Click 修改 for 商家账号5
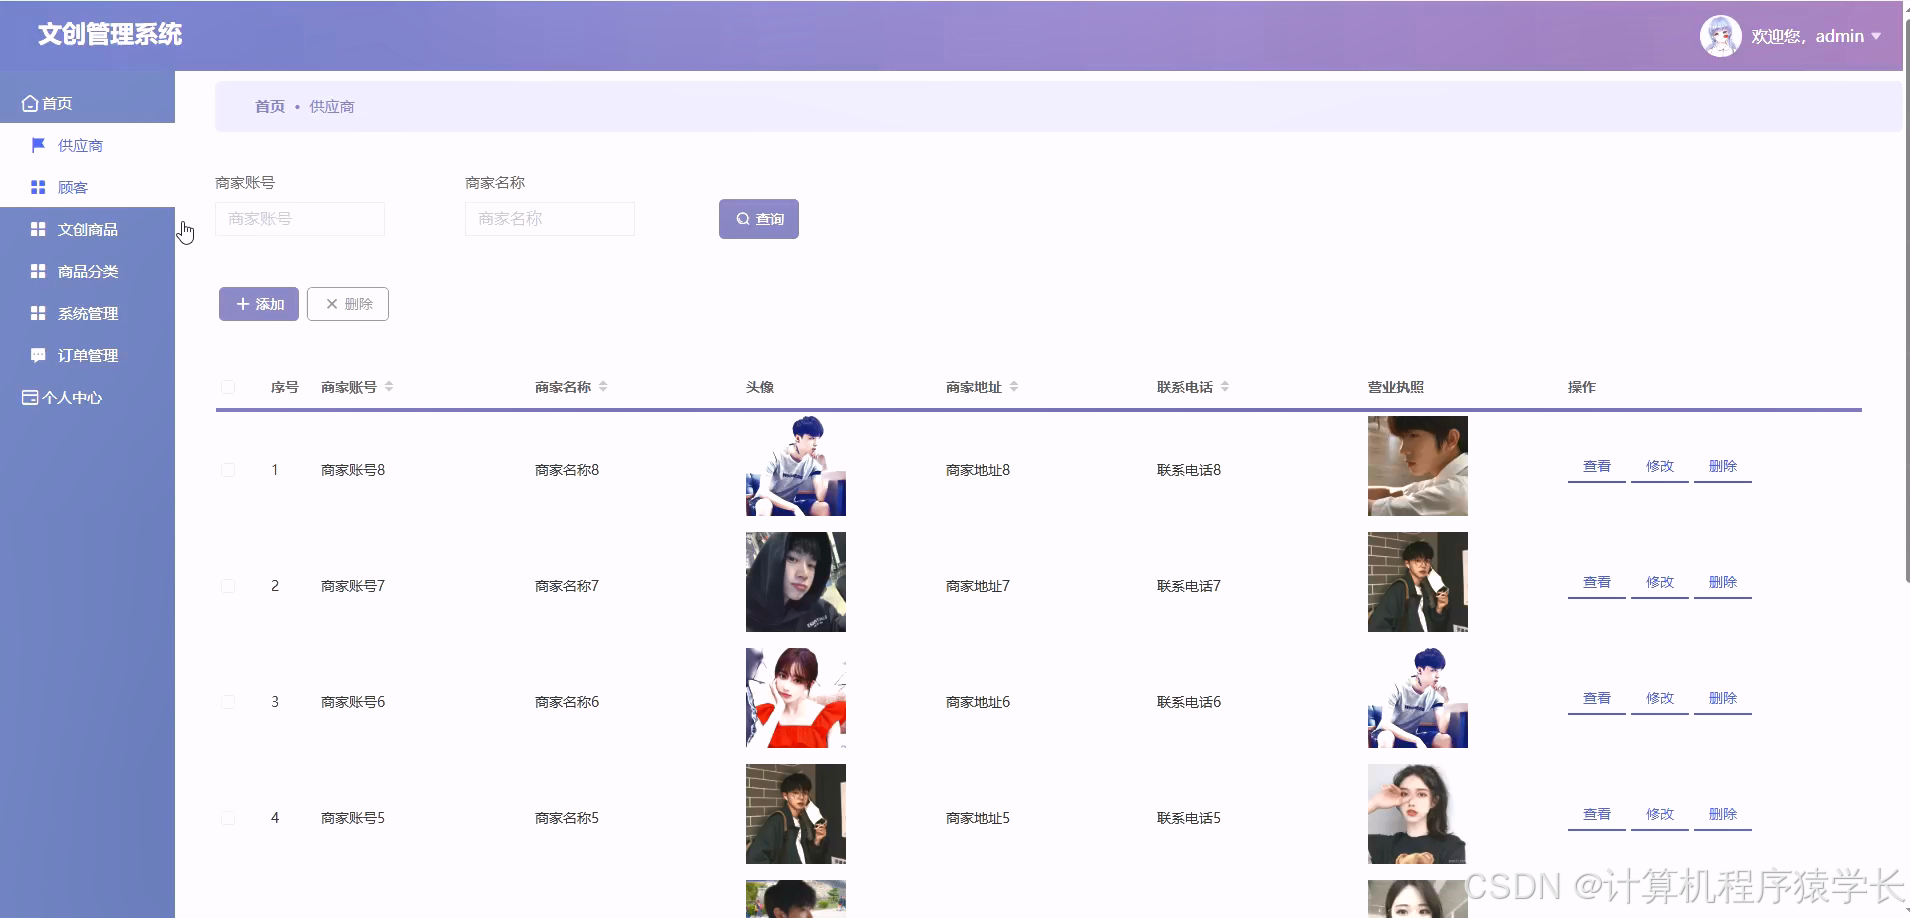 coord(1660,815)
